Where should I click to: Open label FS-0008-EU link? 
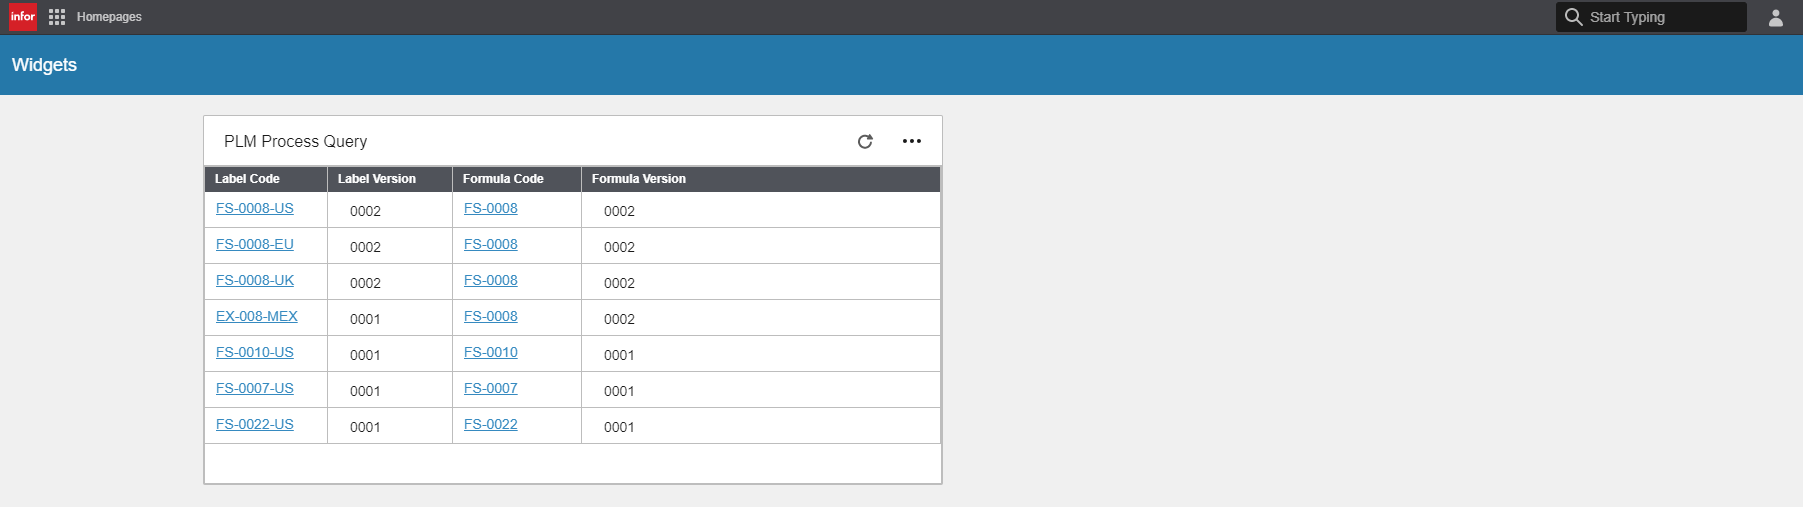[x=255, y=245]
